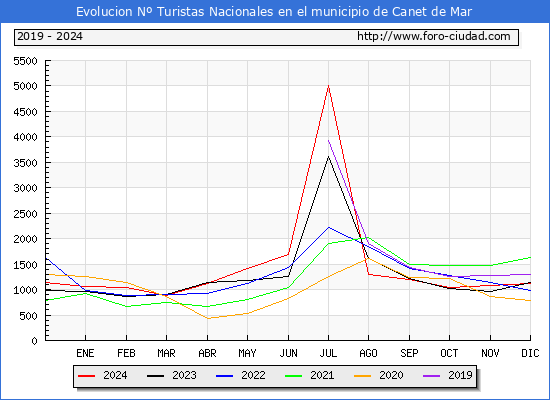The width and height of the screenshot is (550, 400).
Task: Click the '2019 - 2024' date range label
Action: 50,36
